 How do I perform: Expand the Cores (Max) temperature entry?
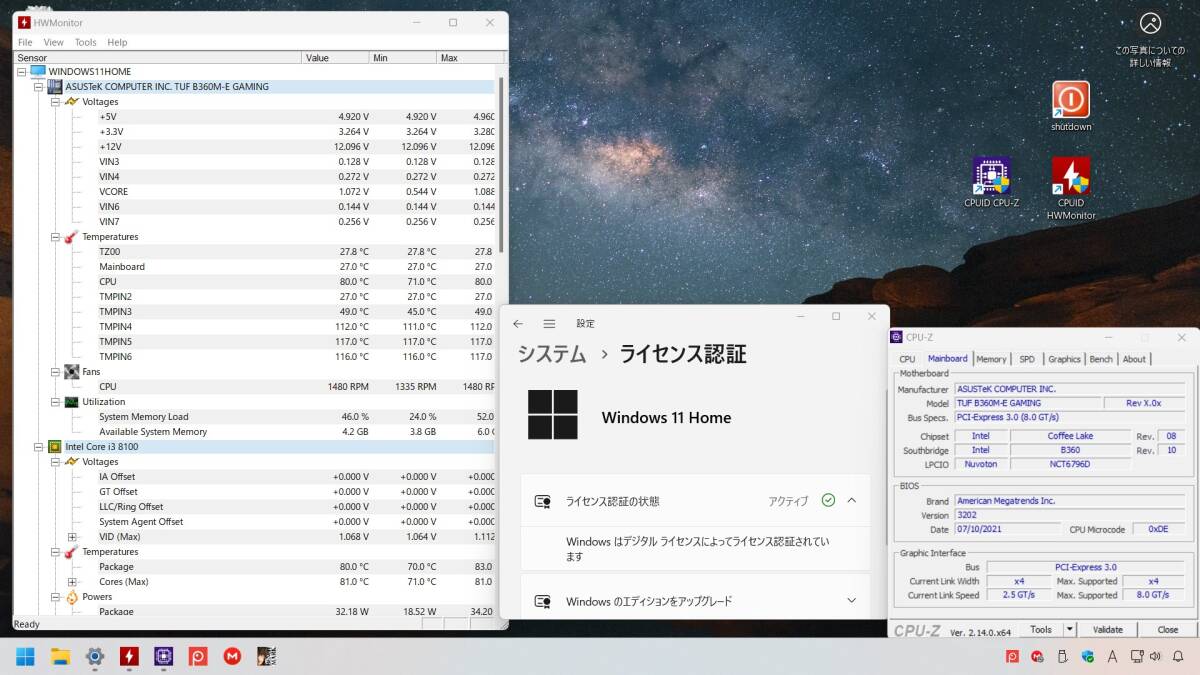(x=72, y=582)
